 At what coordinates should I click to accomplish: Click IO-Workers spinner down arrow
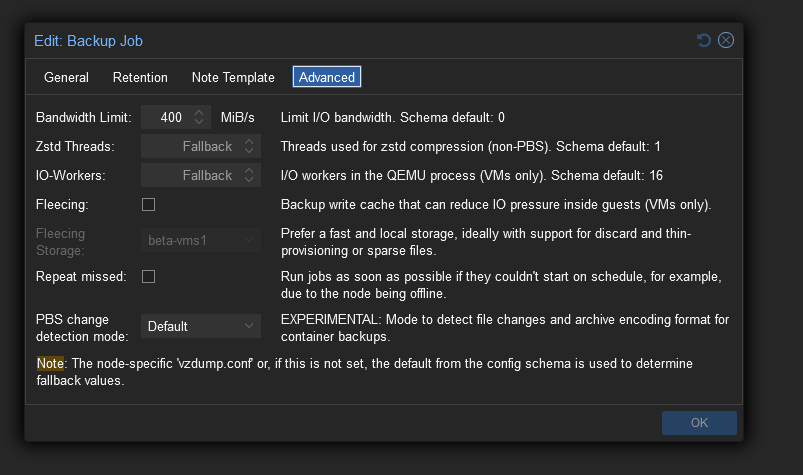[x=249, y=180]
